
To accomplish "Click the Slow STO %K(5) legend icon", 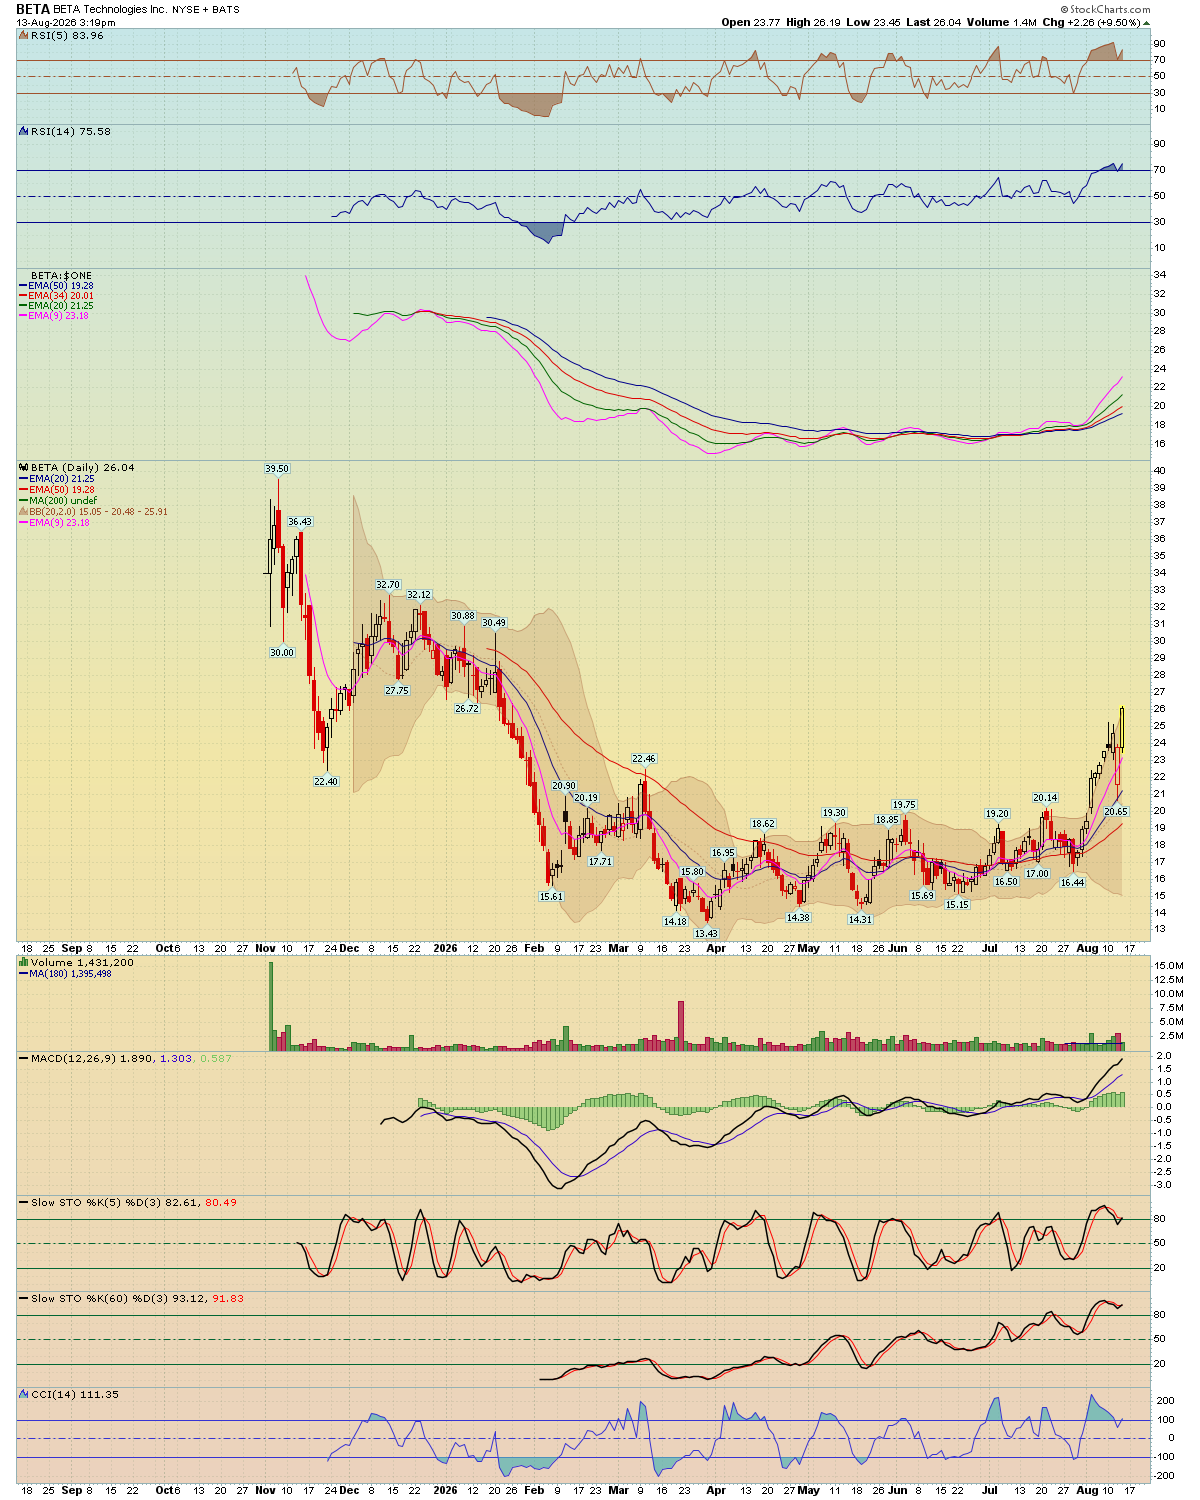I will coord(24,1202).
